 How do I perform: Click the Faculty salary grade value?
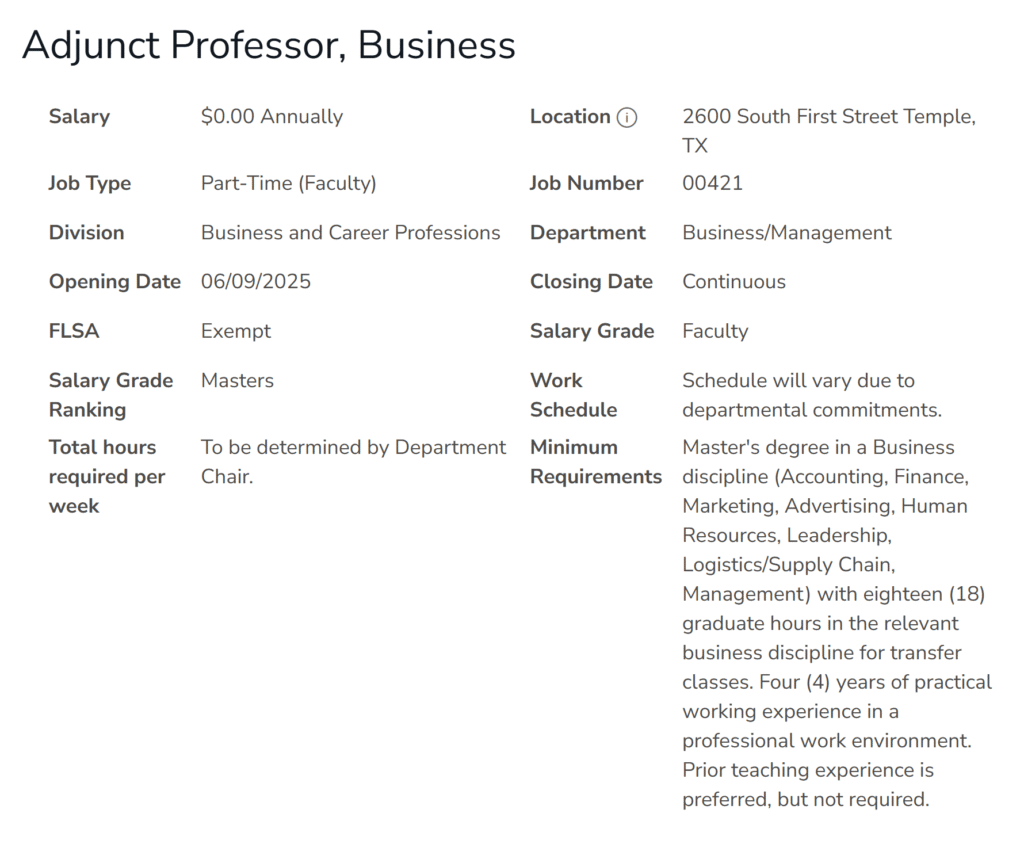point(714,331)
